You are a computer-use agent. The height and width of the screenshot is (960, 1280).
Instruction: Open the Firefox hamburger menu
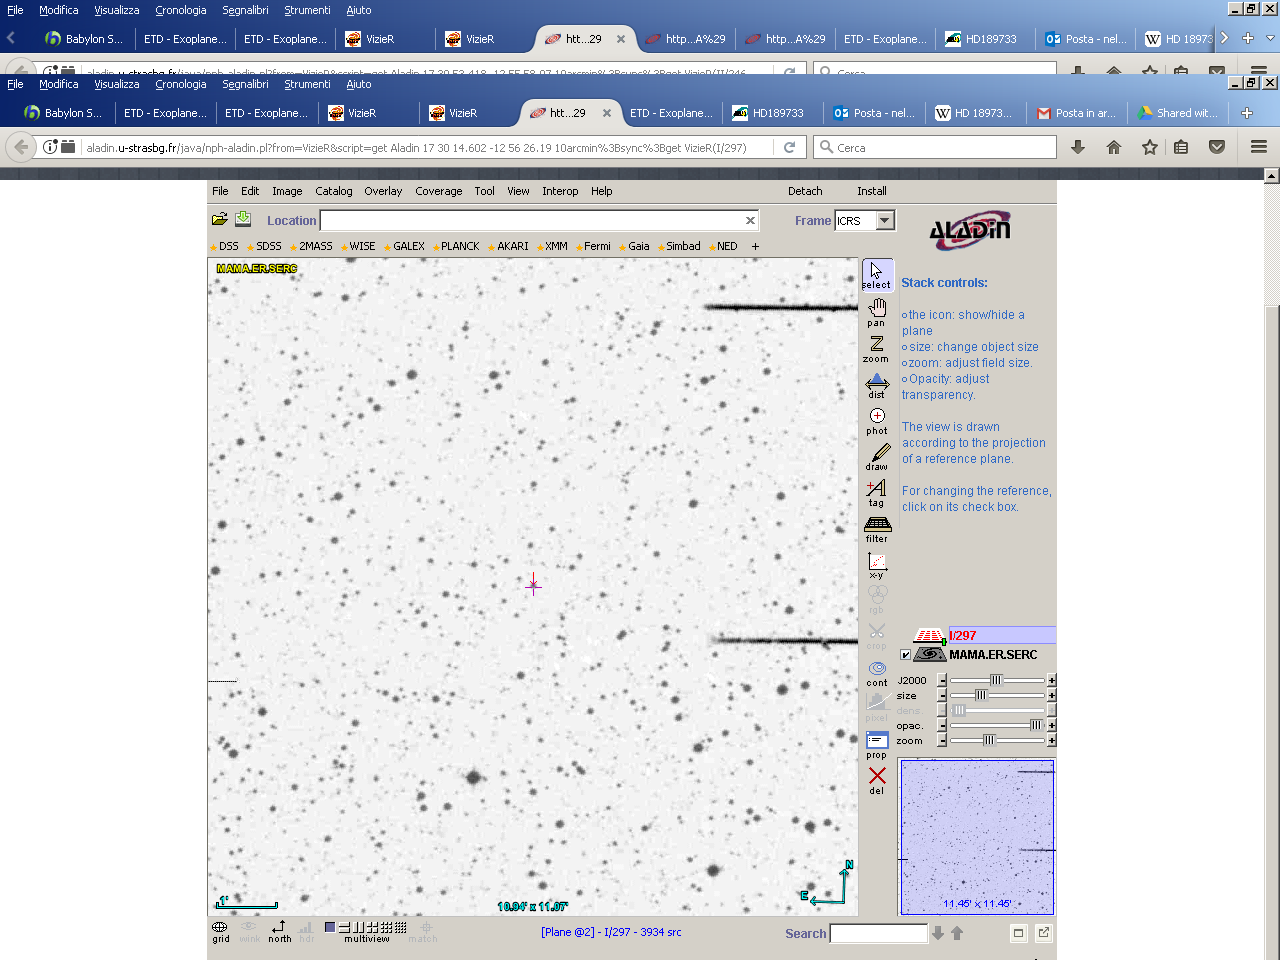pos(1259,147)
